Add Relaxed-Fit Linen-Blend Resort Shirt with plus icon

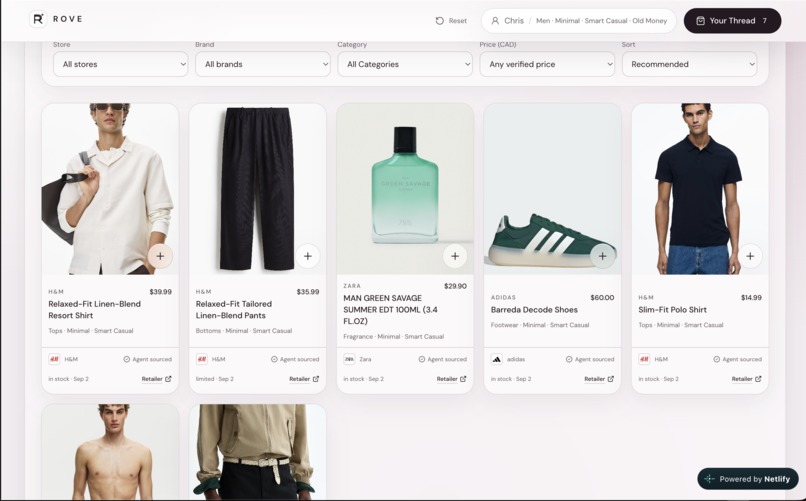pyautogui.click(x=160, y=256)
